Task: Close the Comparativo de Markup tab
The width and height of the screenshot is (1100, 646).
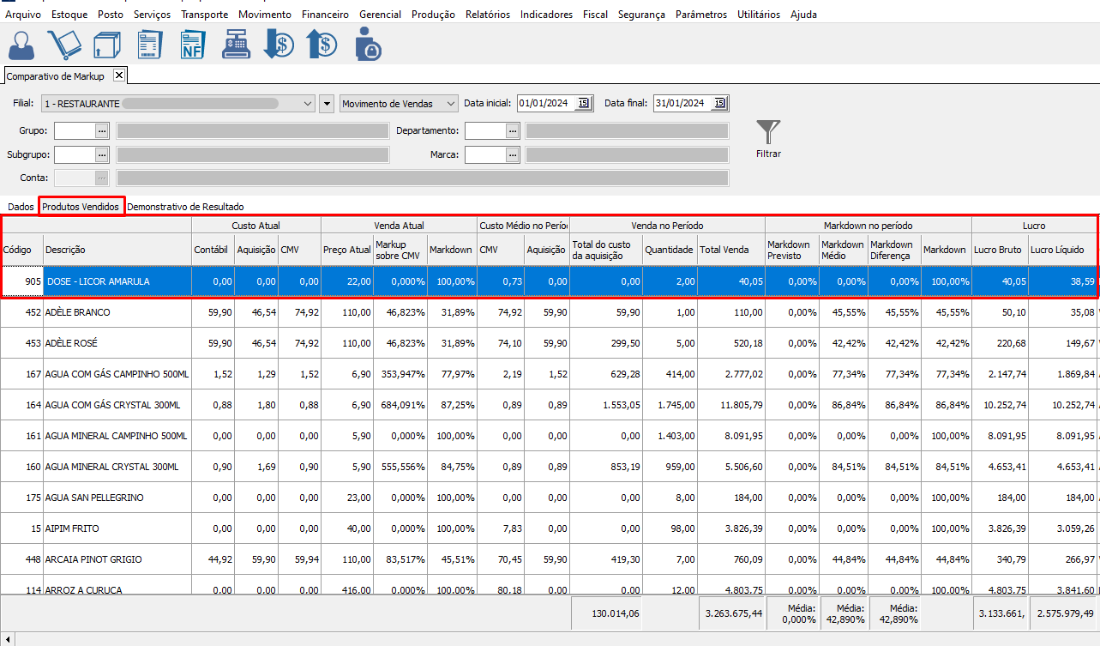Action: (x=118, y=76)
